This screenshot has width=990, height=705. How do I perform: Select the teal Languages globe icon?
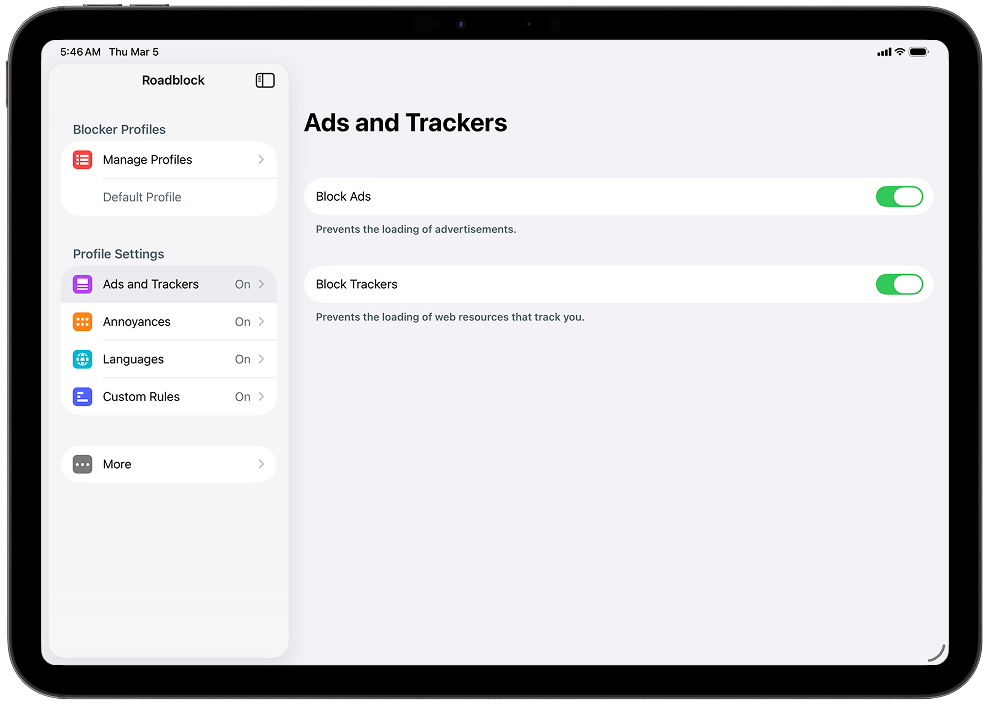click(x=81, y=359)
